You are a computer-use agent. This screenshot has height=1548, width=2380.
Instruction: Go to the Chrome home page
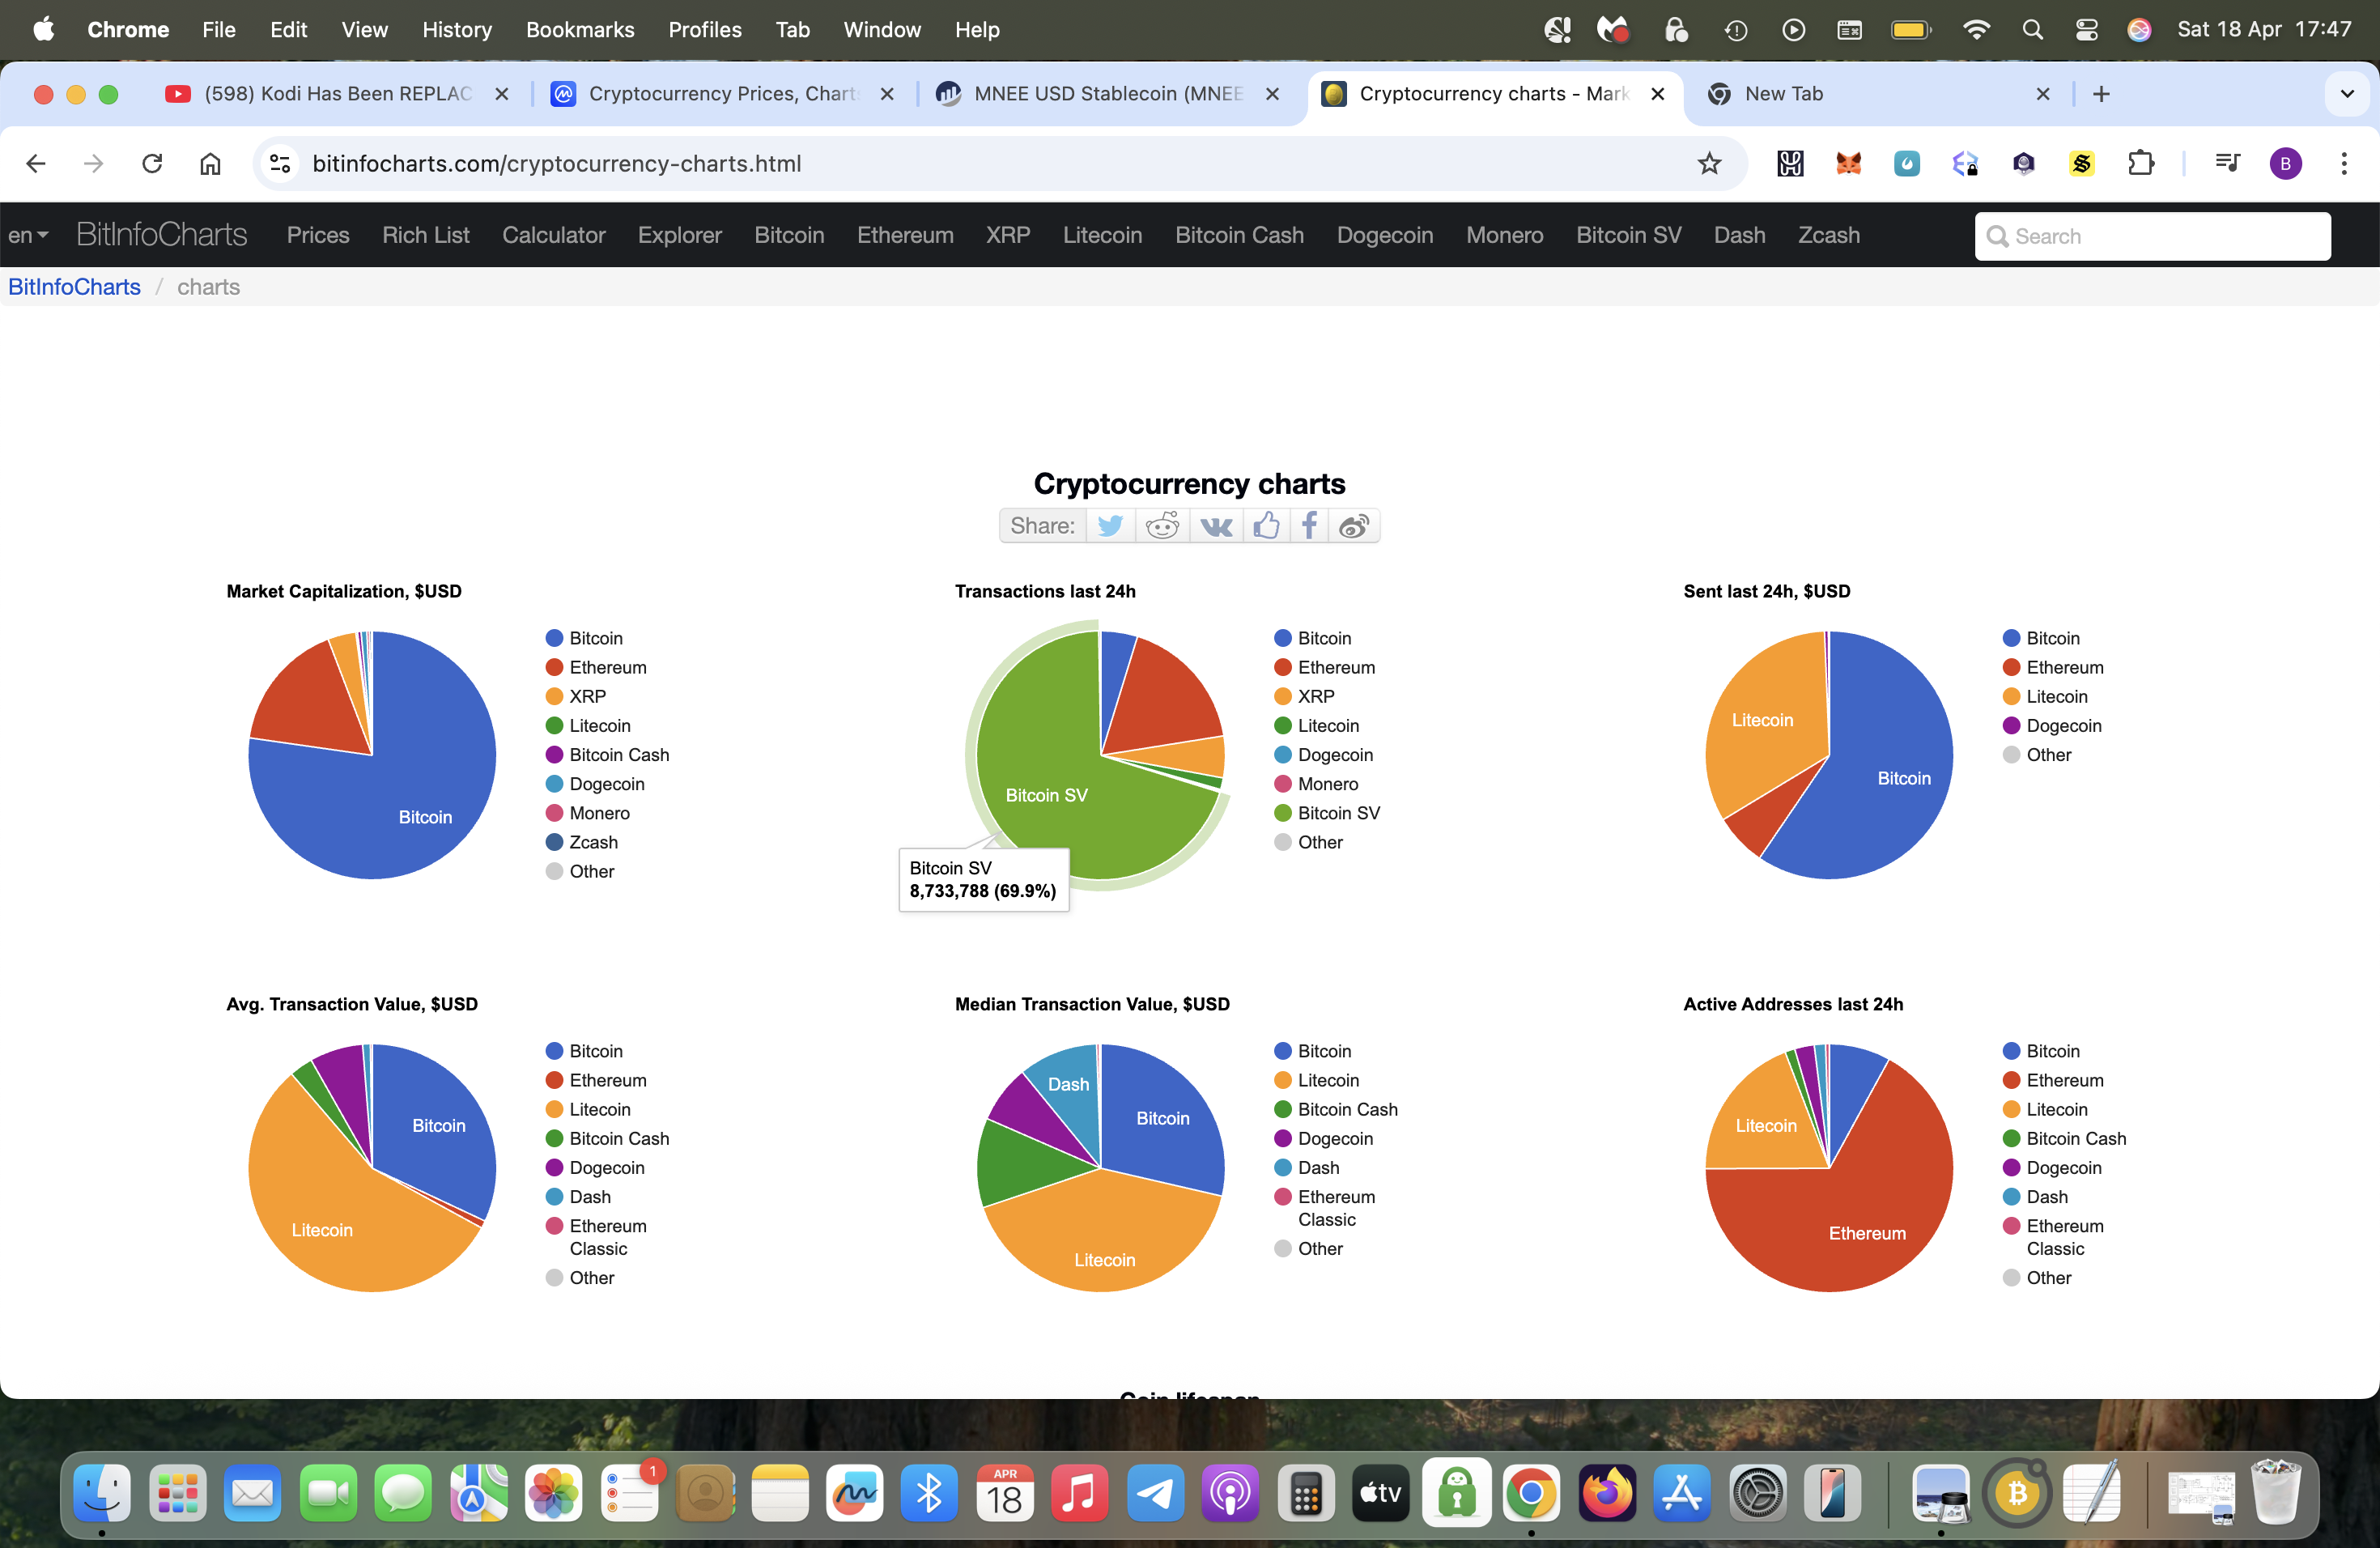(x=210, y=163)
